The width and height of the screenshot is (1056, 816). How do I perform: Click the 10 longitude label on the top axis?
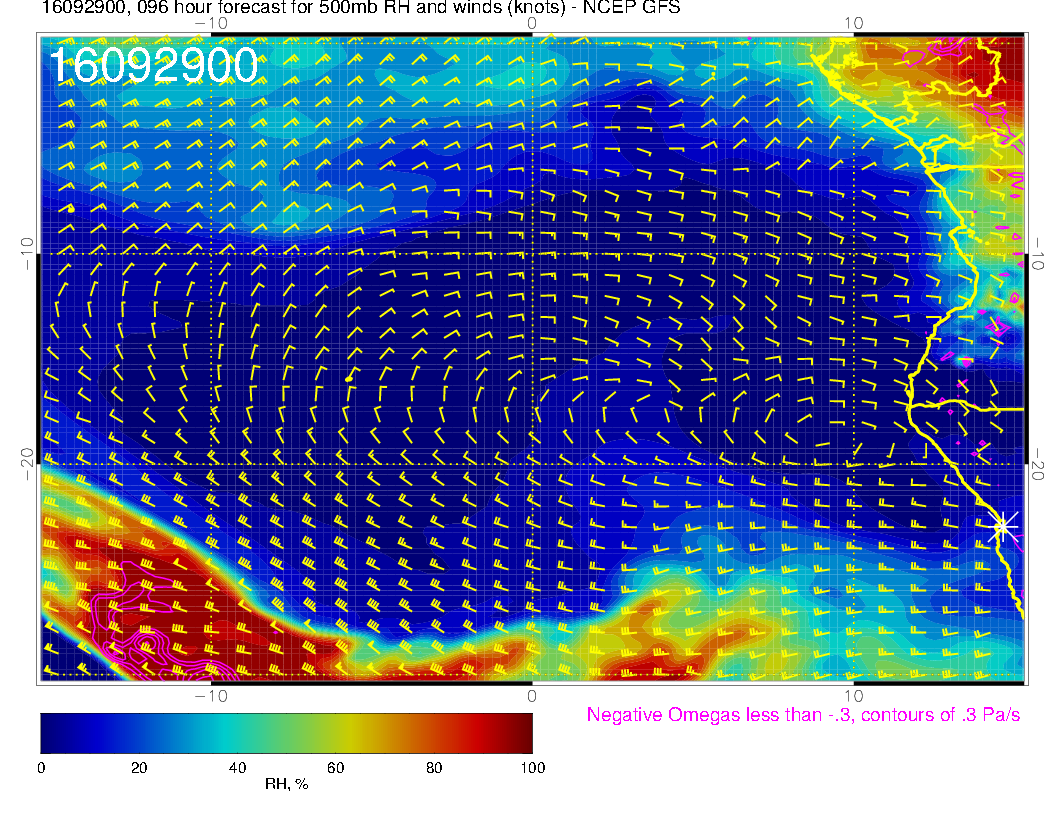pos(853,22)
